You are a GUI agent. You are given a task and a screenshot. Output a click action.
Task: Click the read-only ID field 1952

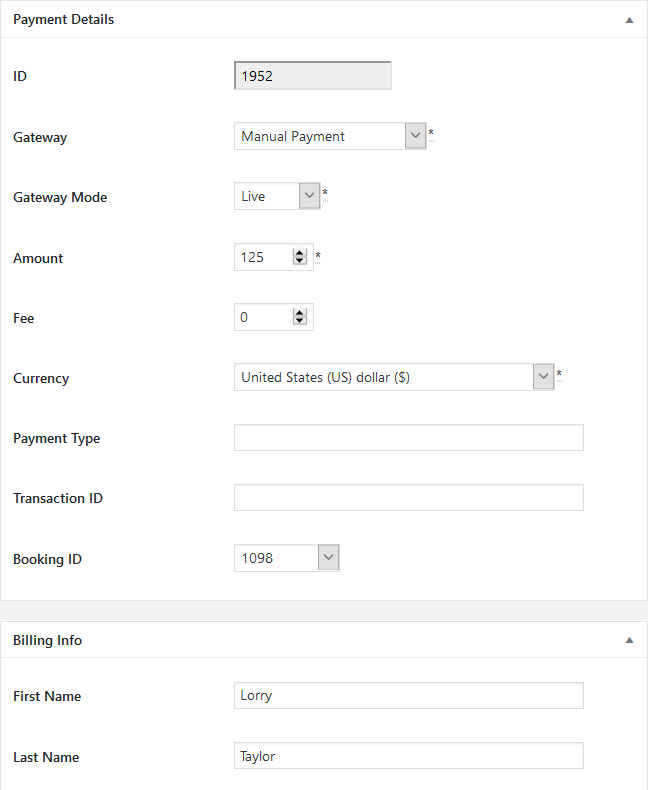pyautogui.click(x=312, y=76)
